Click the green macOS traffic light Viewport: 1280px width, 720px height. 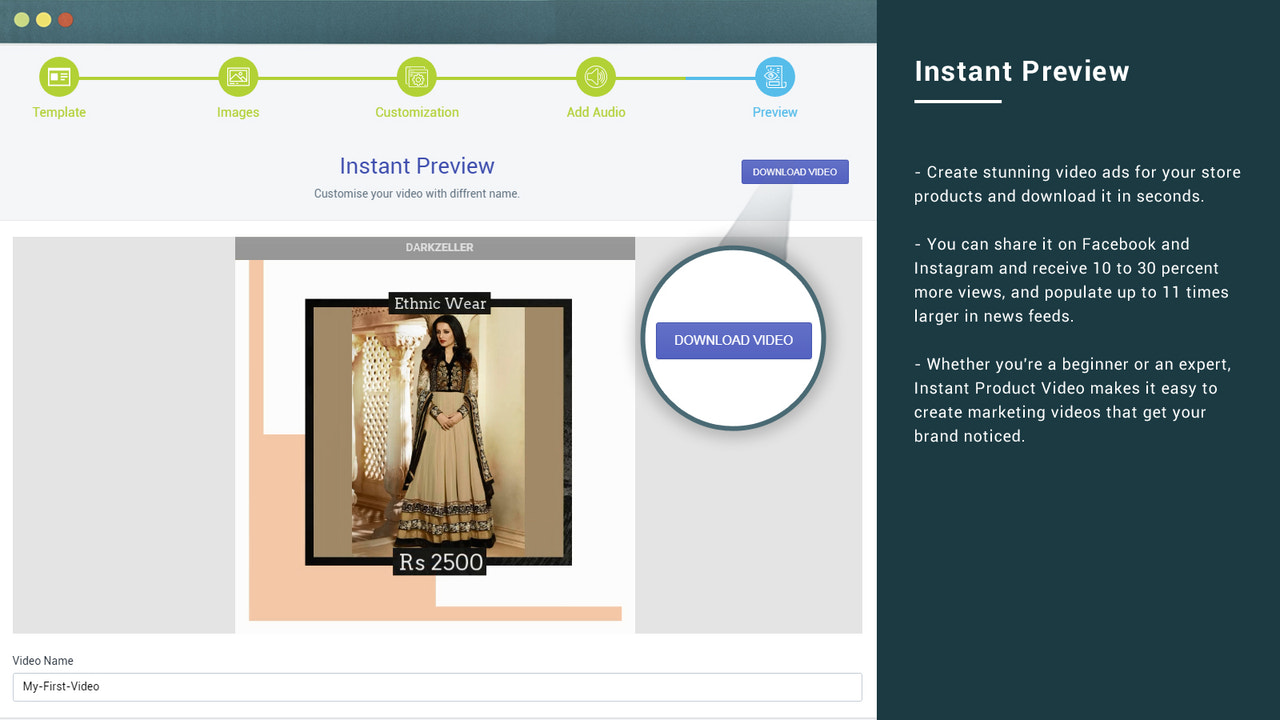tap(21, 18)
